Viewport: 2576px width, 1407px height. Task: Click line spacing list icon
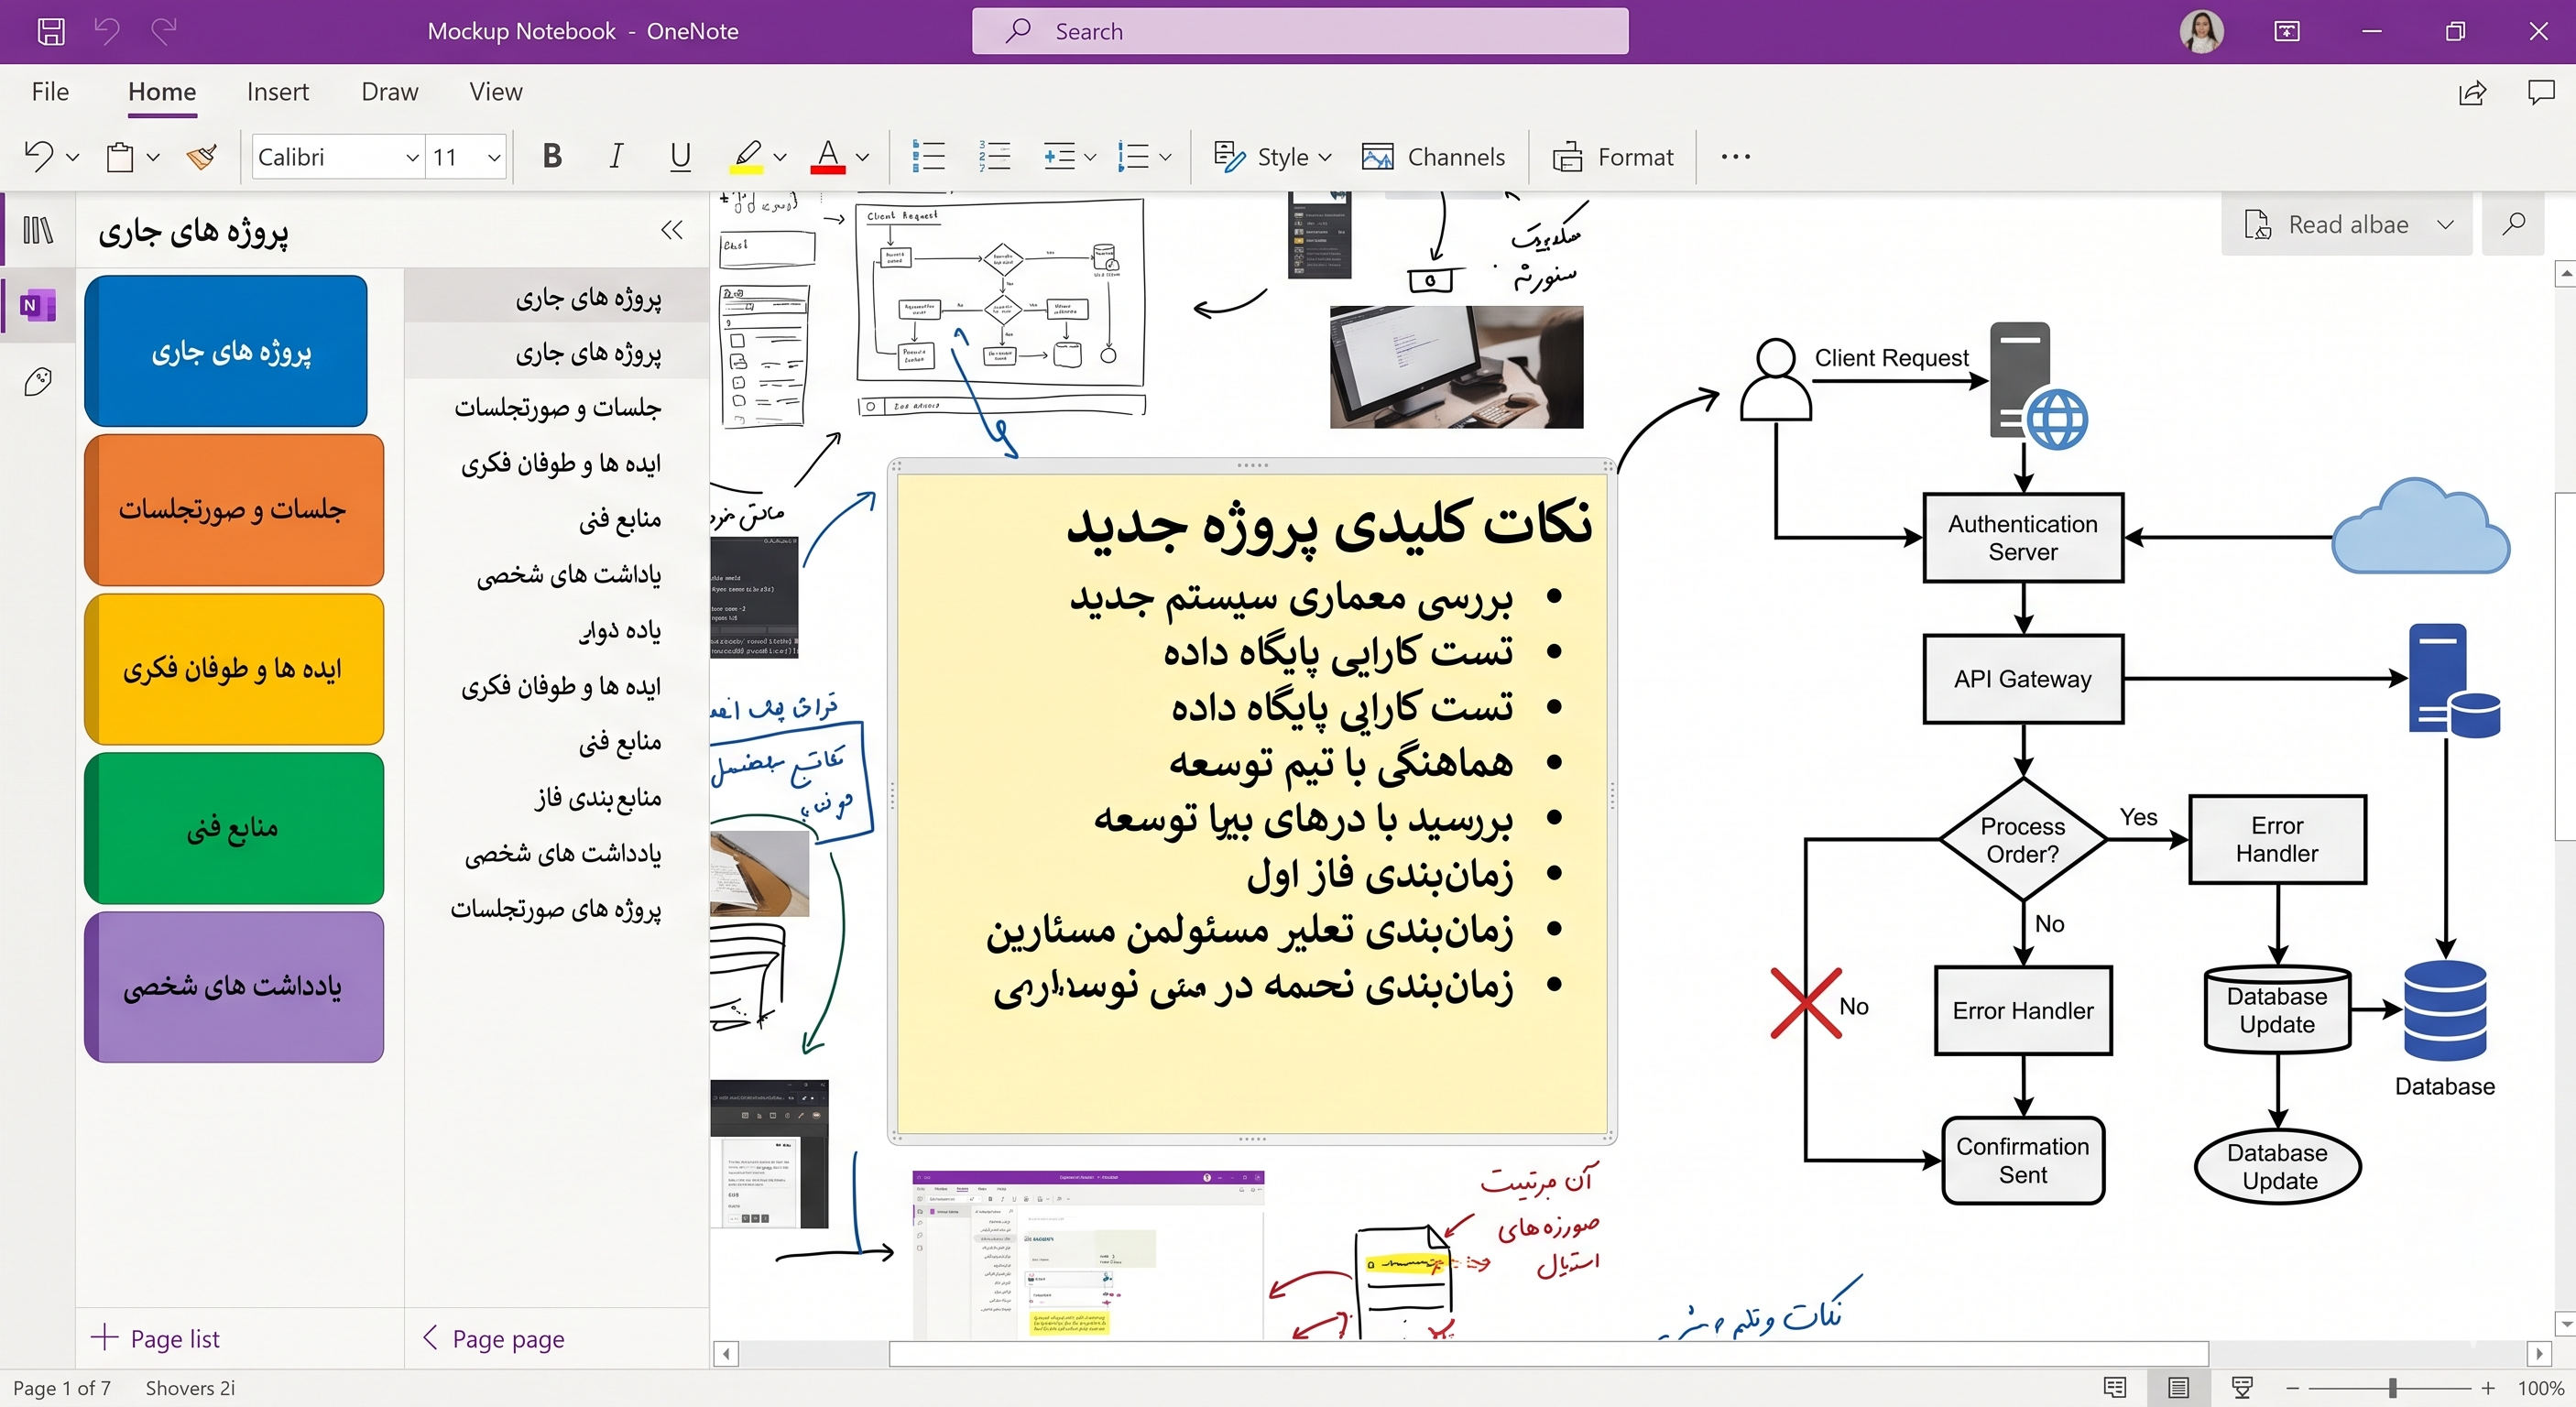click(x=1133, y=156)
